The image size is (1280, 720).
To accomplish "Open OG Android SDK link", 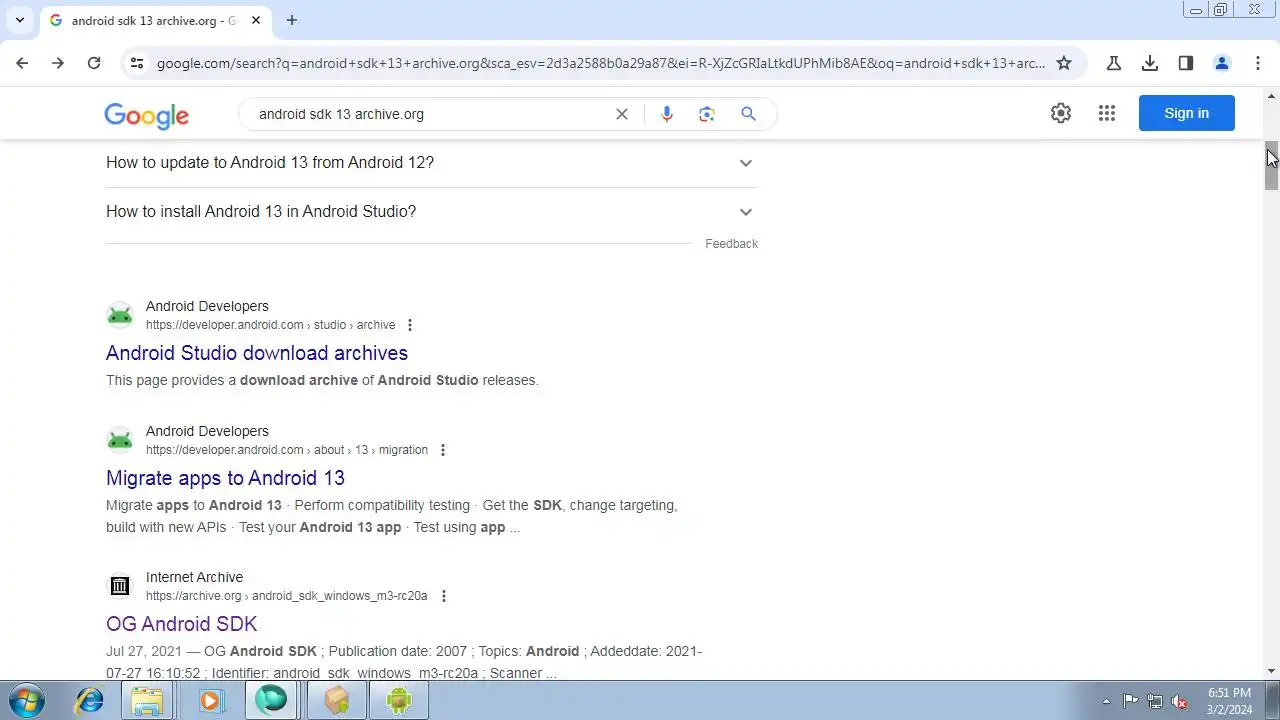I will [x=182, y=624].
